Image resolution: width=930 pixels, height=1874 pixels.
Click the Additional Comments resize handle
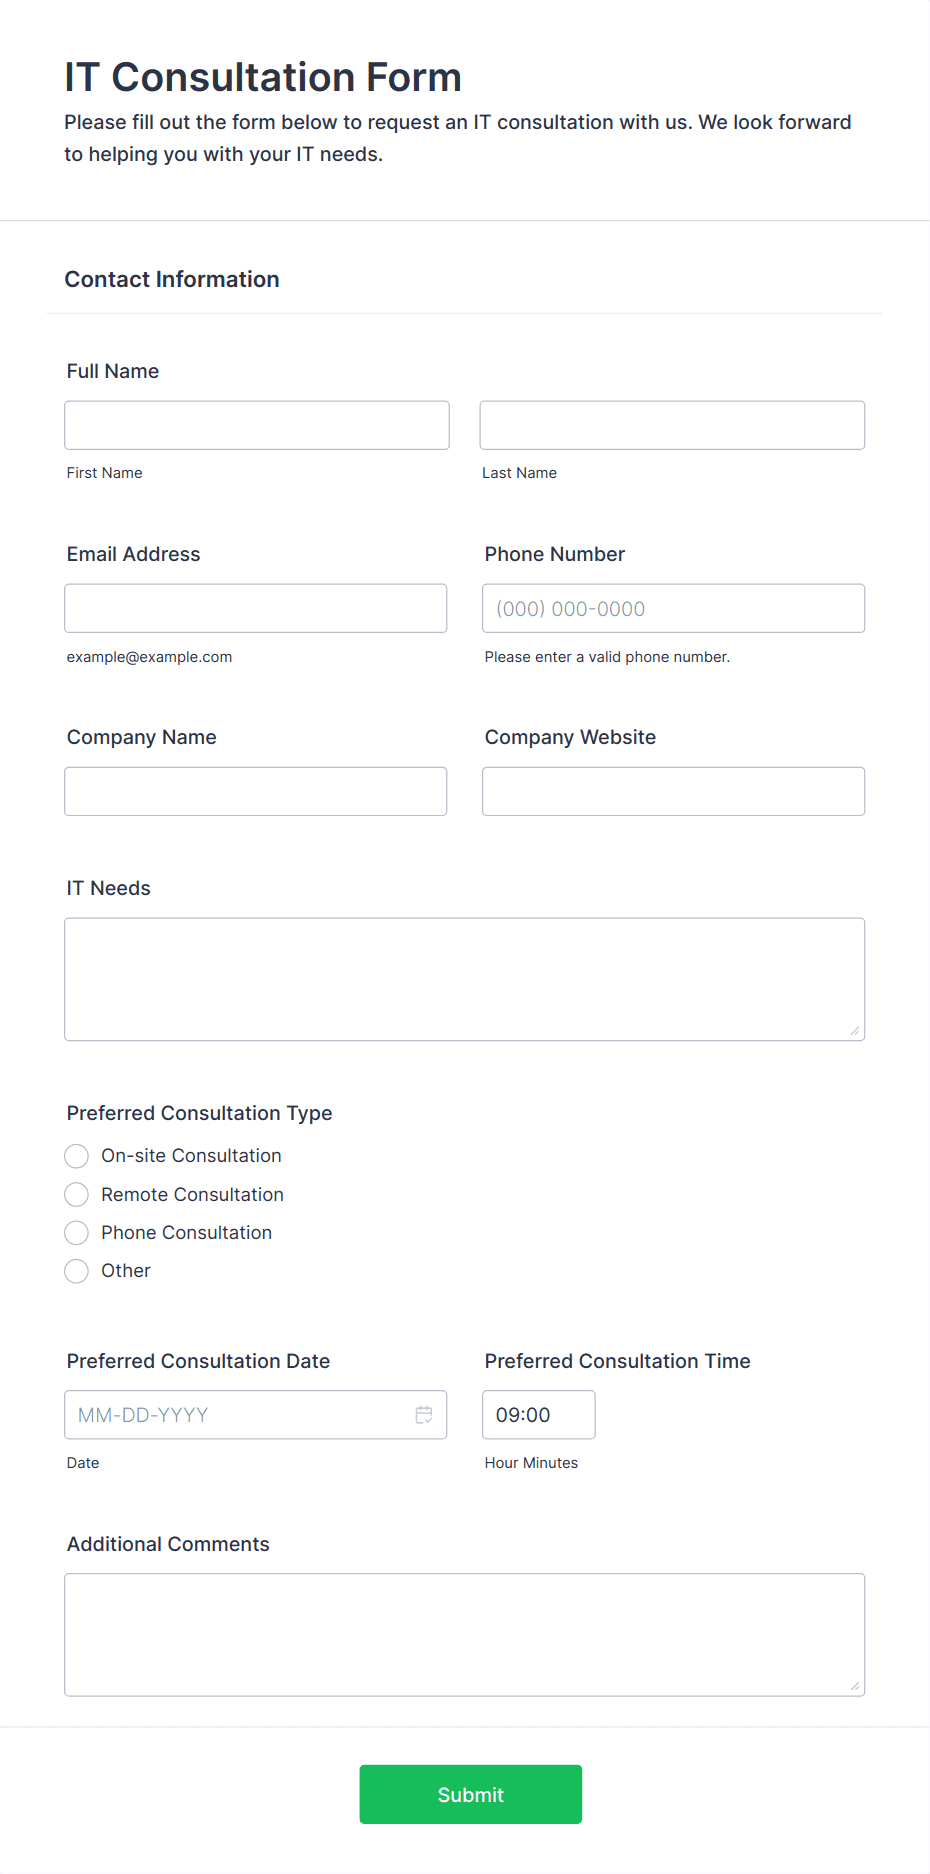pos(856,1686)
